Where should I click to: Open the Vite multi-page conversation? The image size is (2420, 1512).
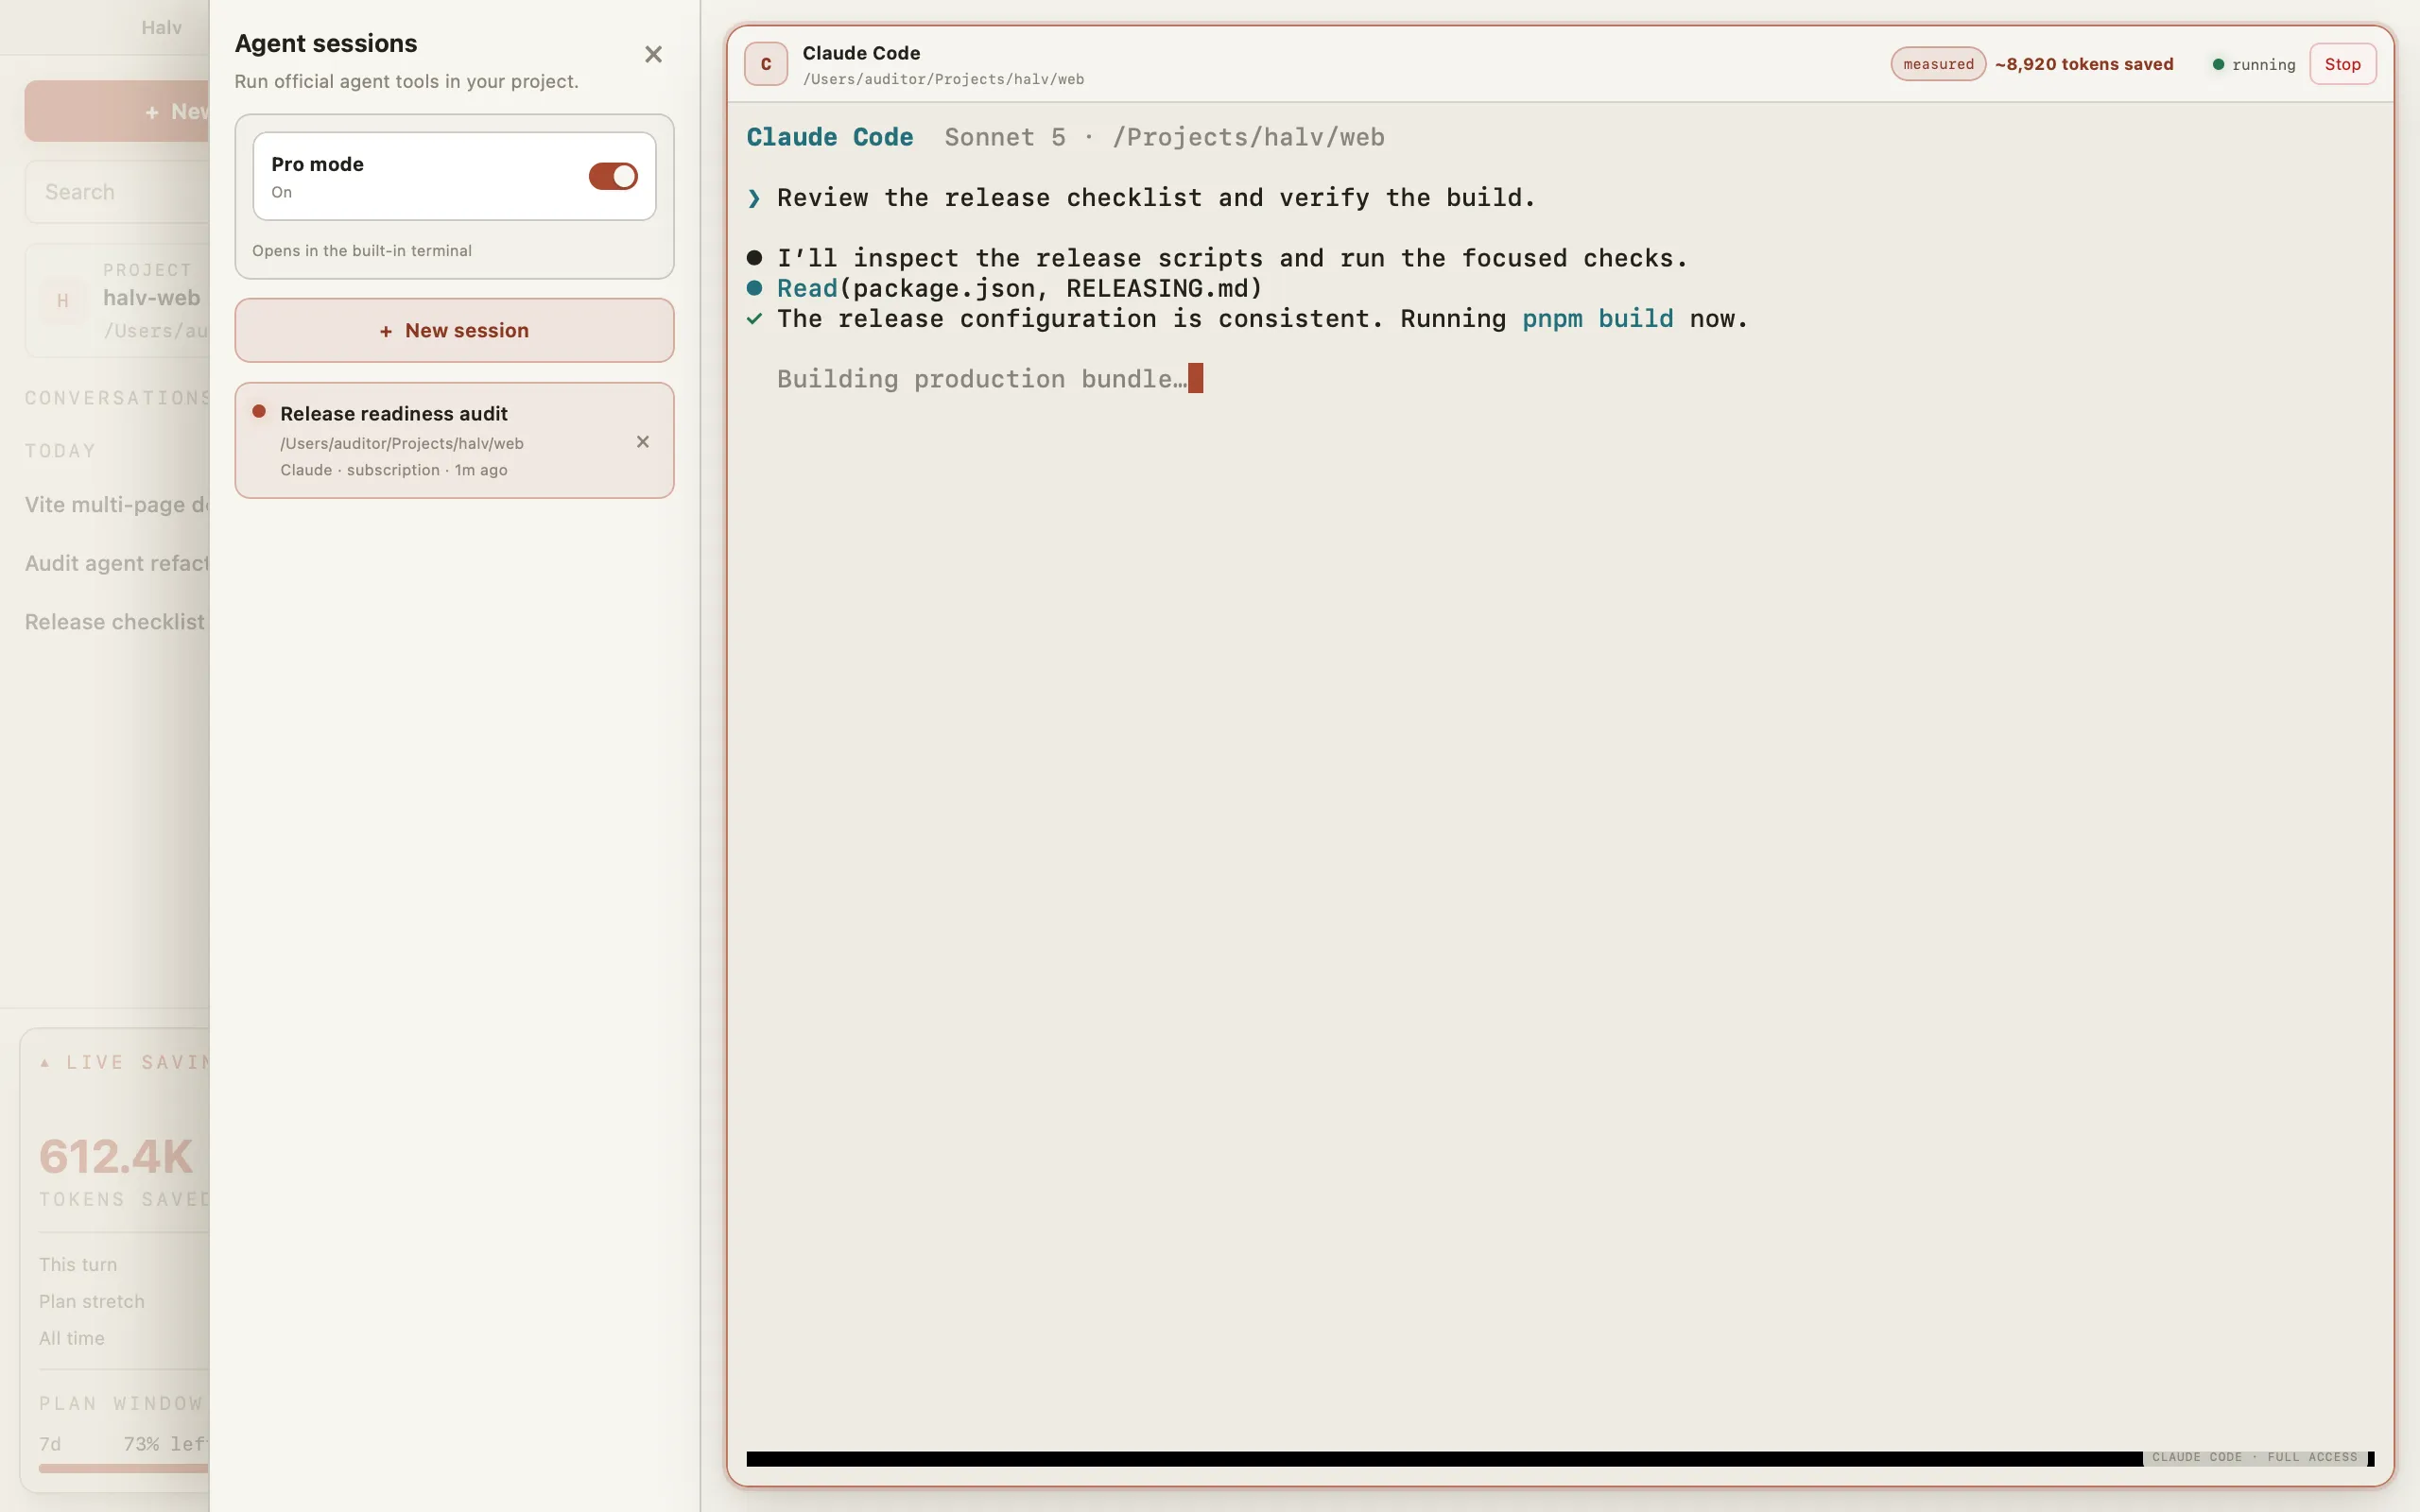click(x=117, y=504)
